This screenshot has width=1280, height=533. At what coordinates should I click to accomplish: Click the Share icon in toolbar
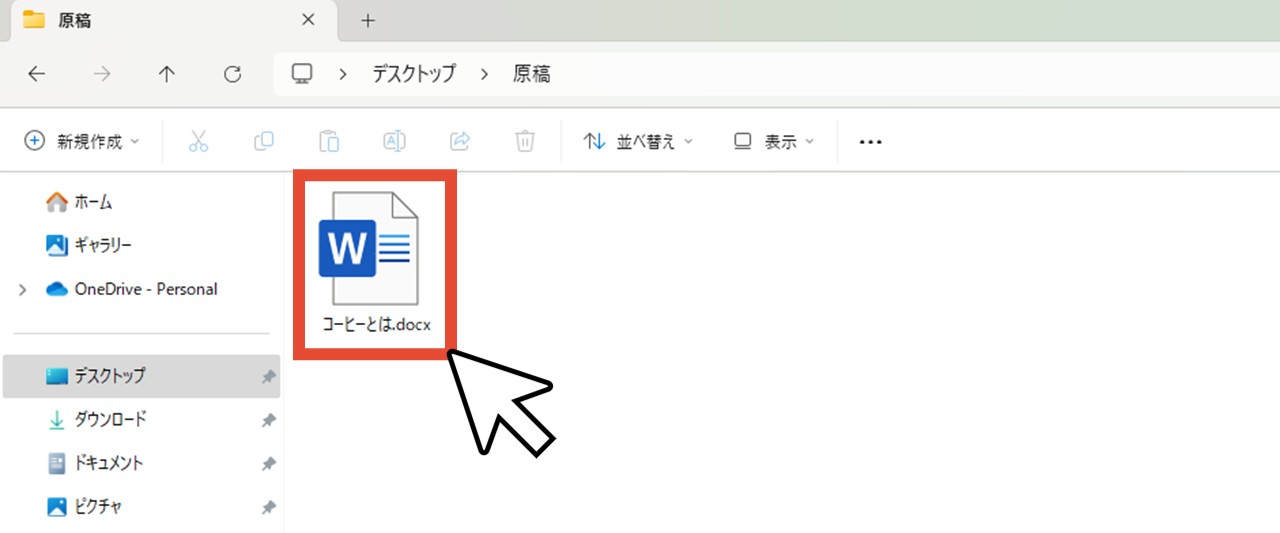pos(460,141)
